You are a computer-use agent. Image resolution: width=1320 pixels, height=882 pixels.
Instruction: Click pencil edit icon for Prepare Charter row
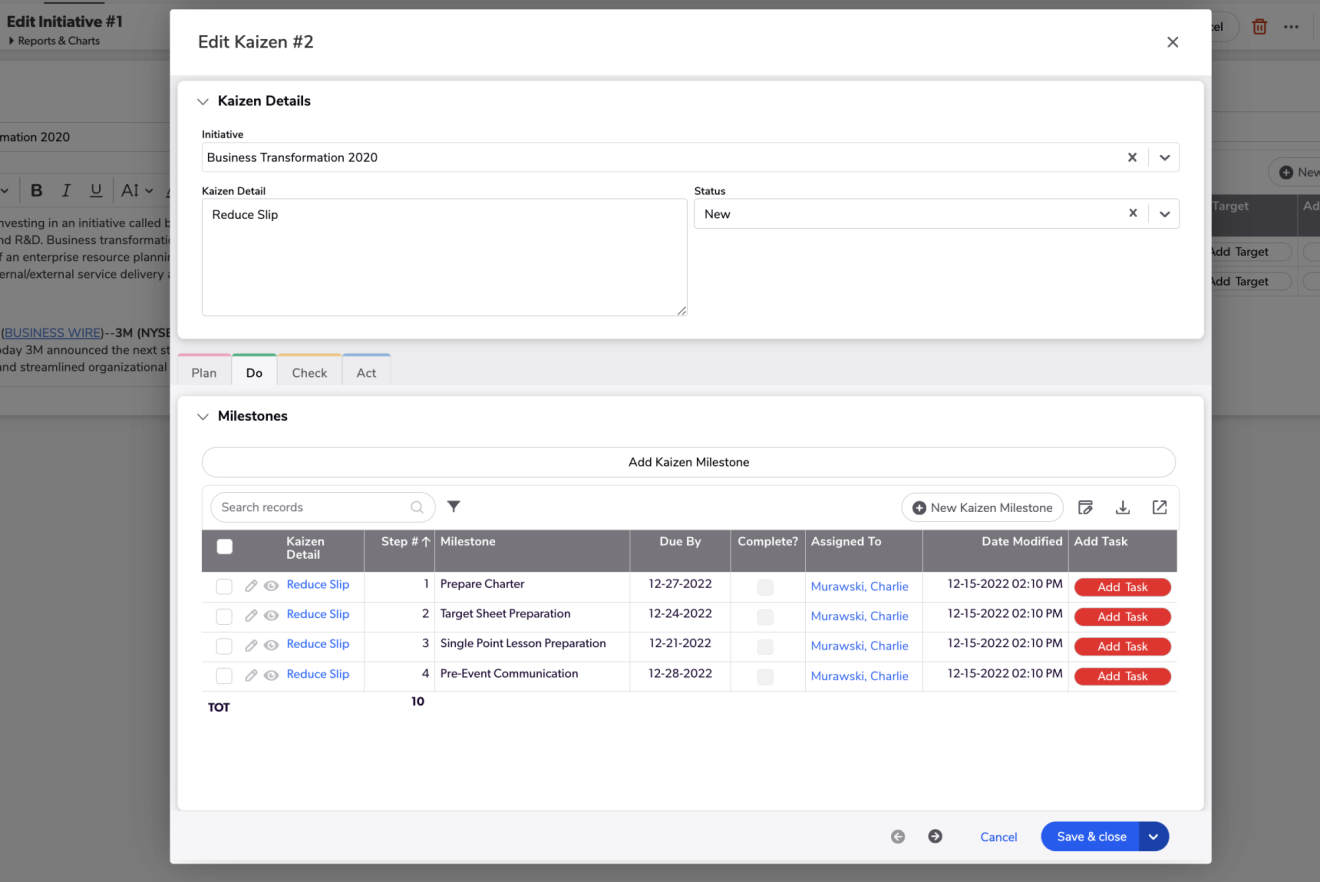pyautogui.click(x=251, y=586)
